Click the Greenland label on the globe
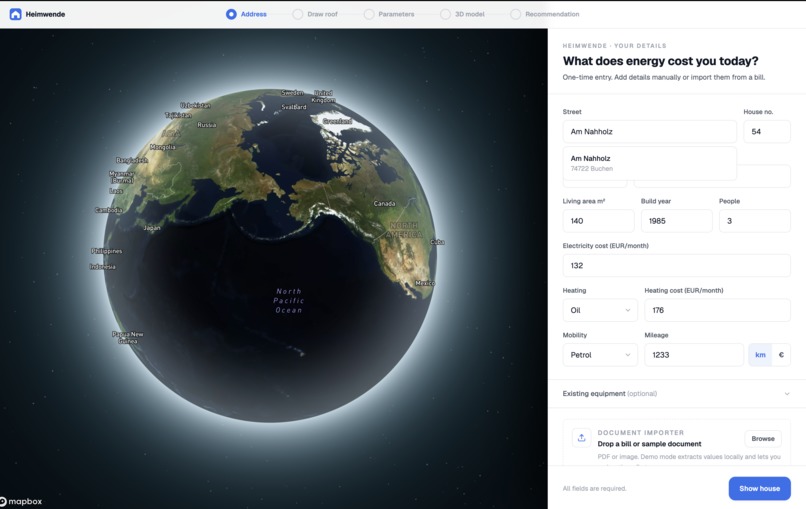Viewport: 806px width, 509px height. coord(337,121)
